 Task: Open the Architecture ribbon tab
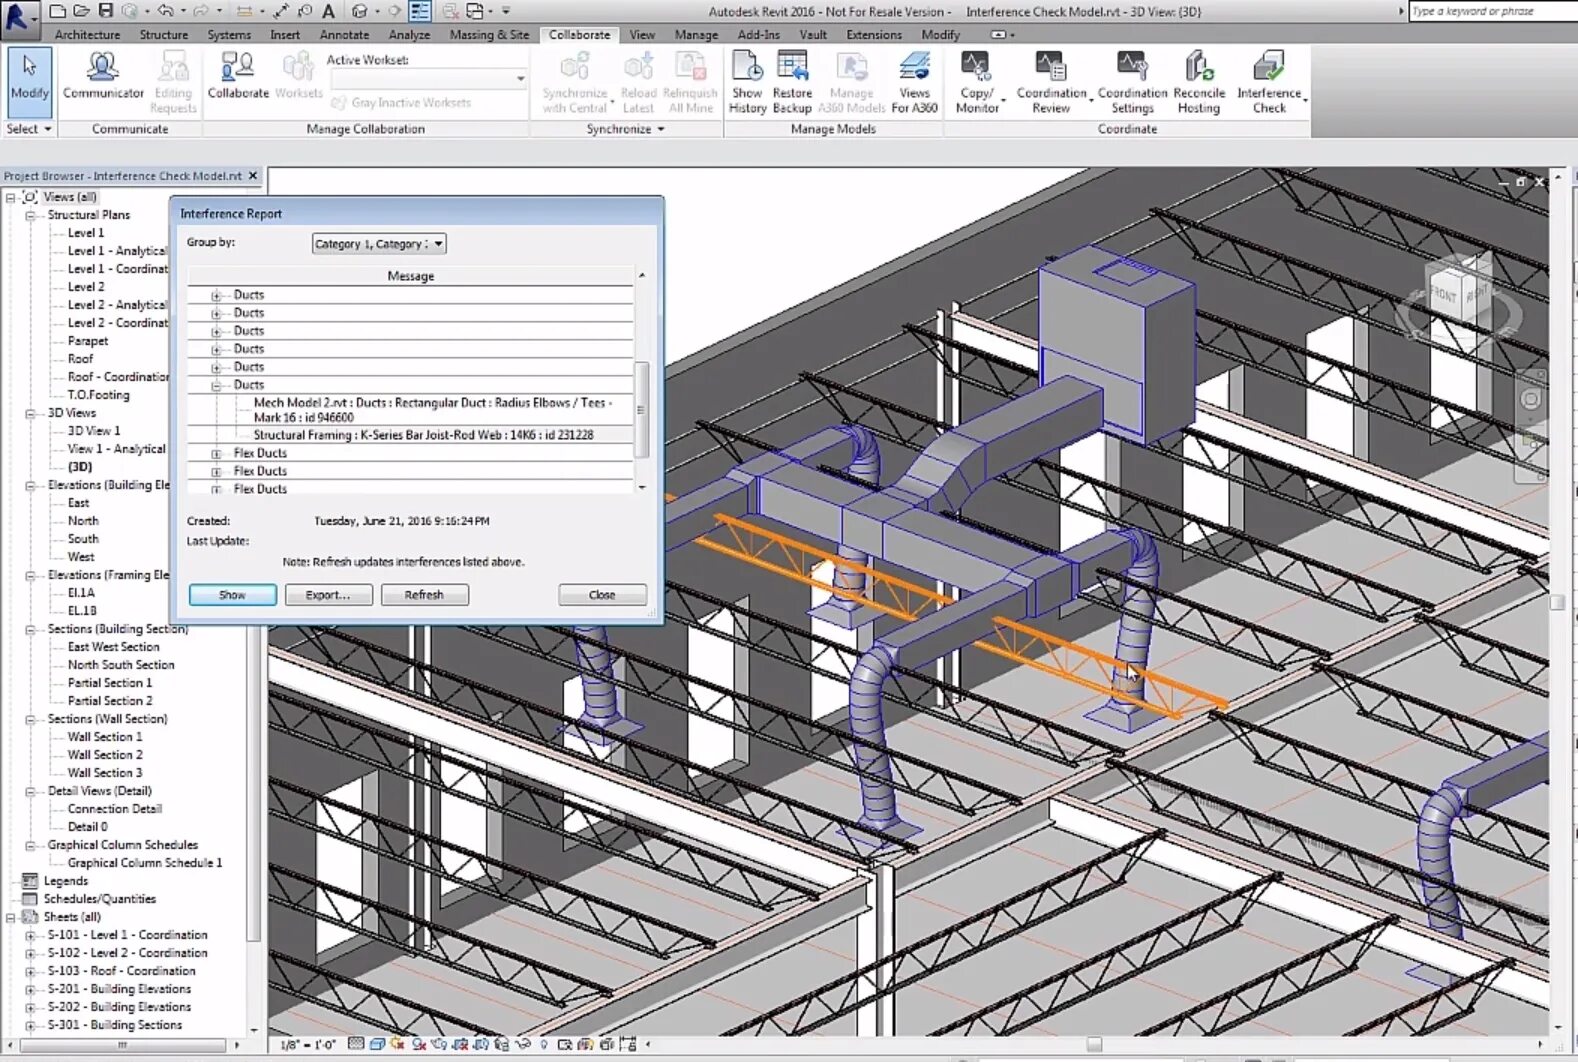coord(87,34)
